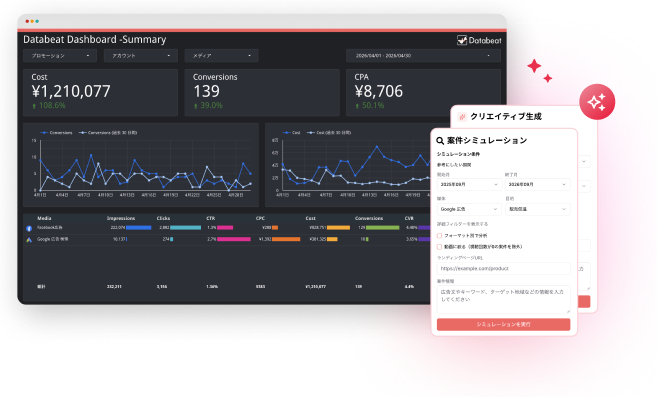
Task: Expand the アカウント filter dropdown
Action: click(x=141, y=56)
